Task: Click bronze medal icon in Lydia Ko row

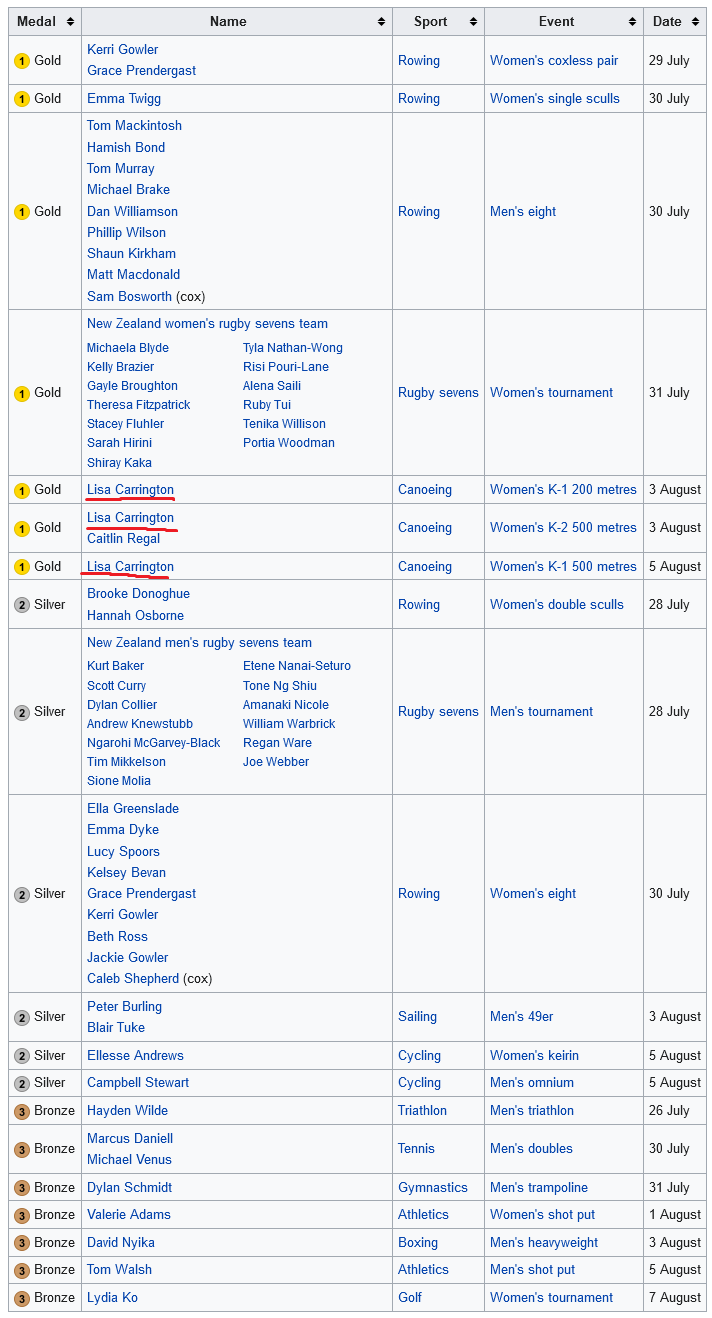Action: pyautogui.click(x=22, y=1298)
